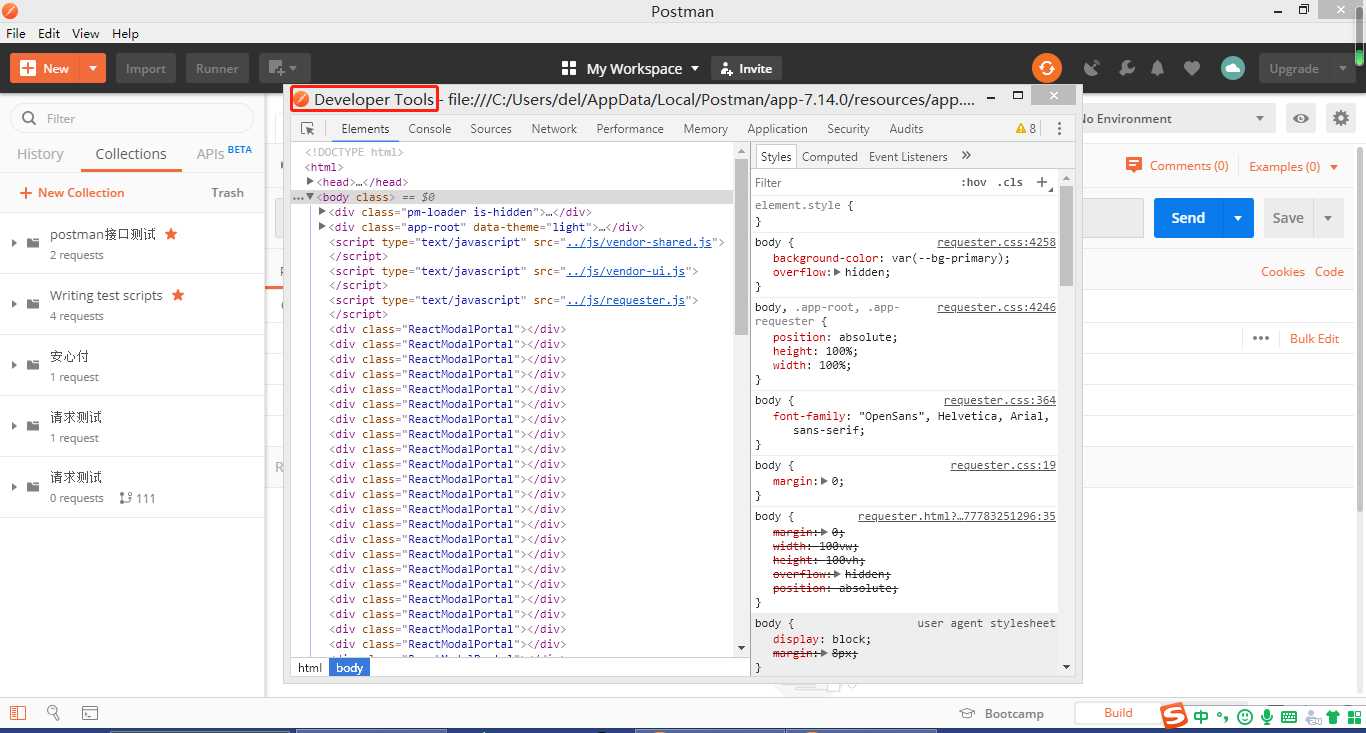Open the DevTools Application tab
1366x733 pixels.
coord(777,129)
